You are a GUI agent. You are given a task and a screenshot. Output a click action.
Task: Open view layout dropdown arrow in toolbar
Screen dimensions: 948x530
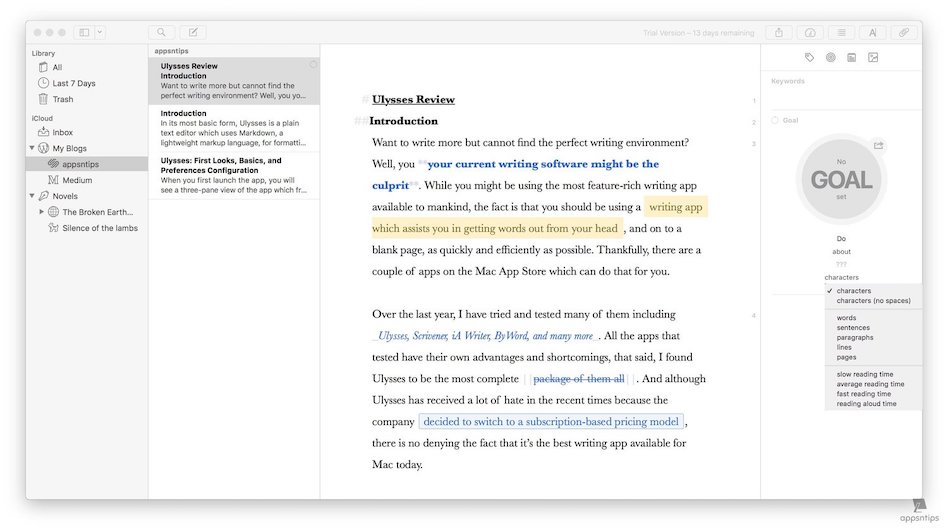[x=100, y=32]
